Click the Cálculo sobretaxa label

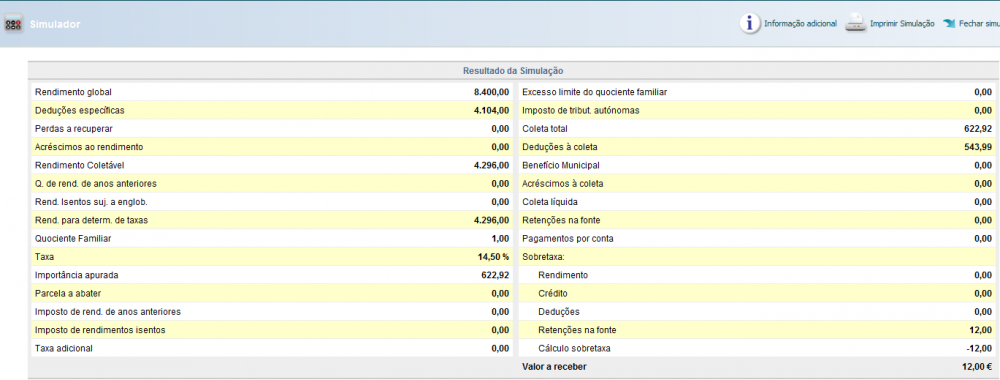tap(575, 349)
